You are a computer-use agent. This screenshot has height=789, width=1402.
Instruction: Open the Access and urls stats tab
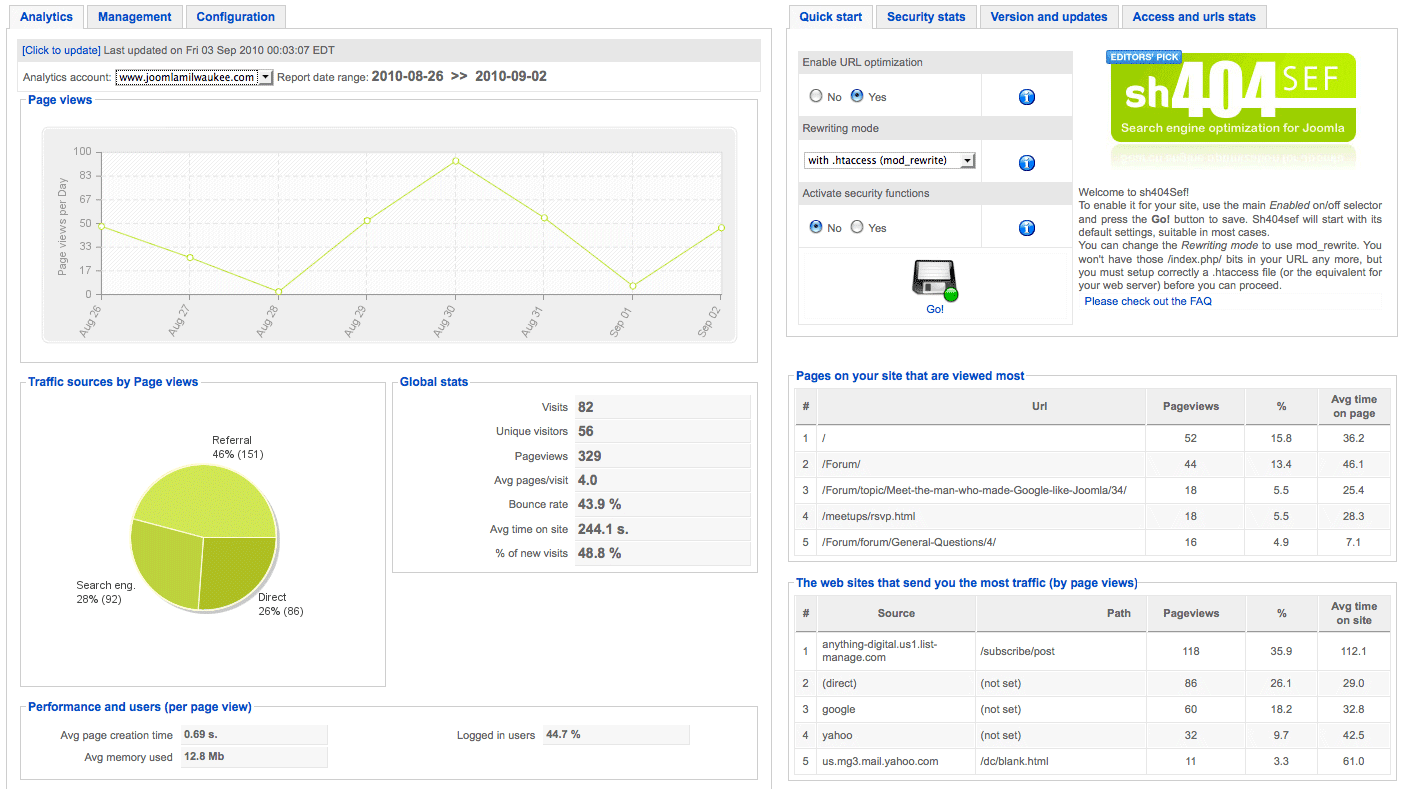coord(1194,16)
